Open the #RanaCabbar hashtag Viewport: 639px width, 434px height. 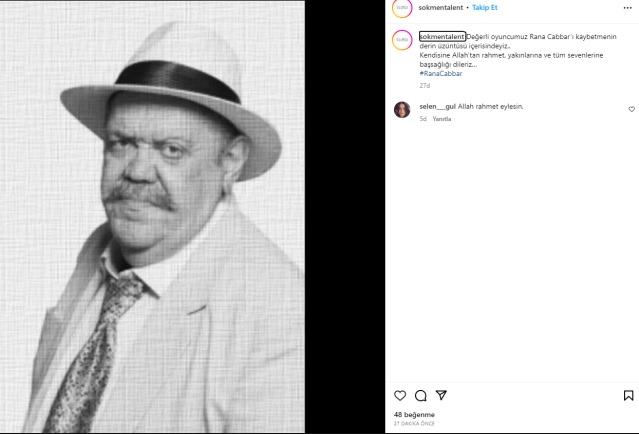[x=441, y=74]
